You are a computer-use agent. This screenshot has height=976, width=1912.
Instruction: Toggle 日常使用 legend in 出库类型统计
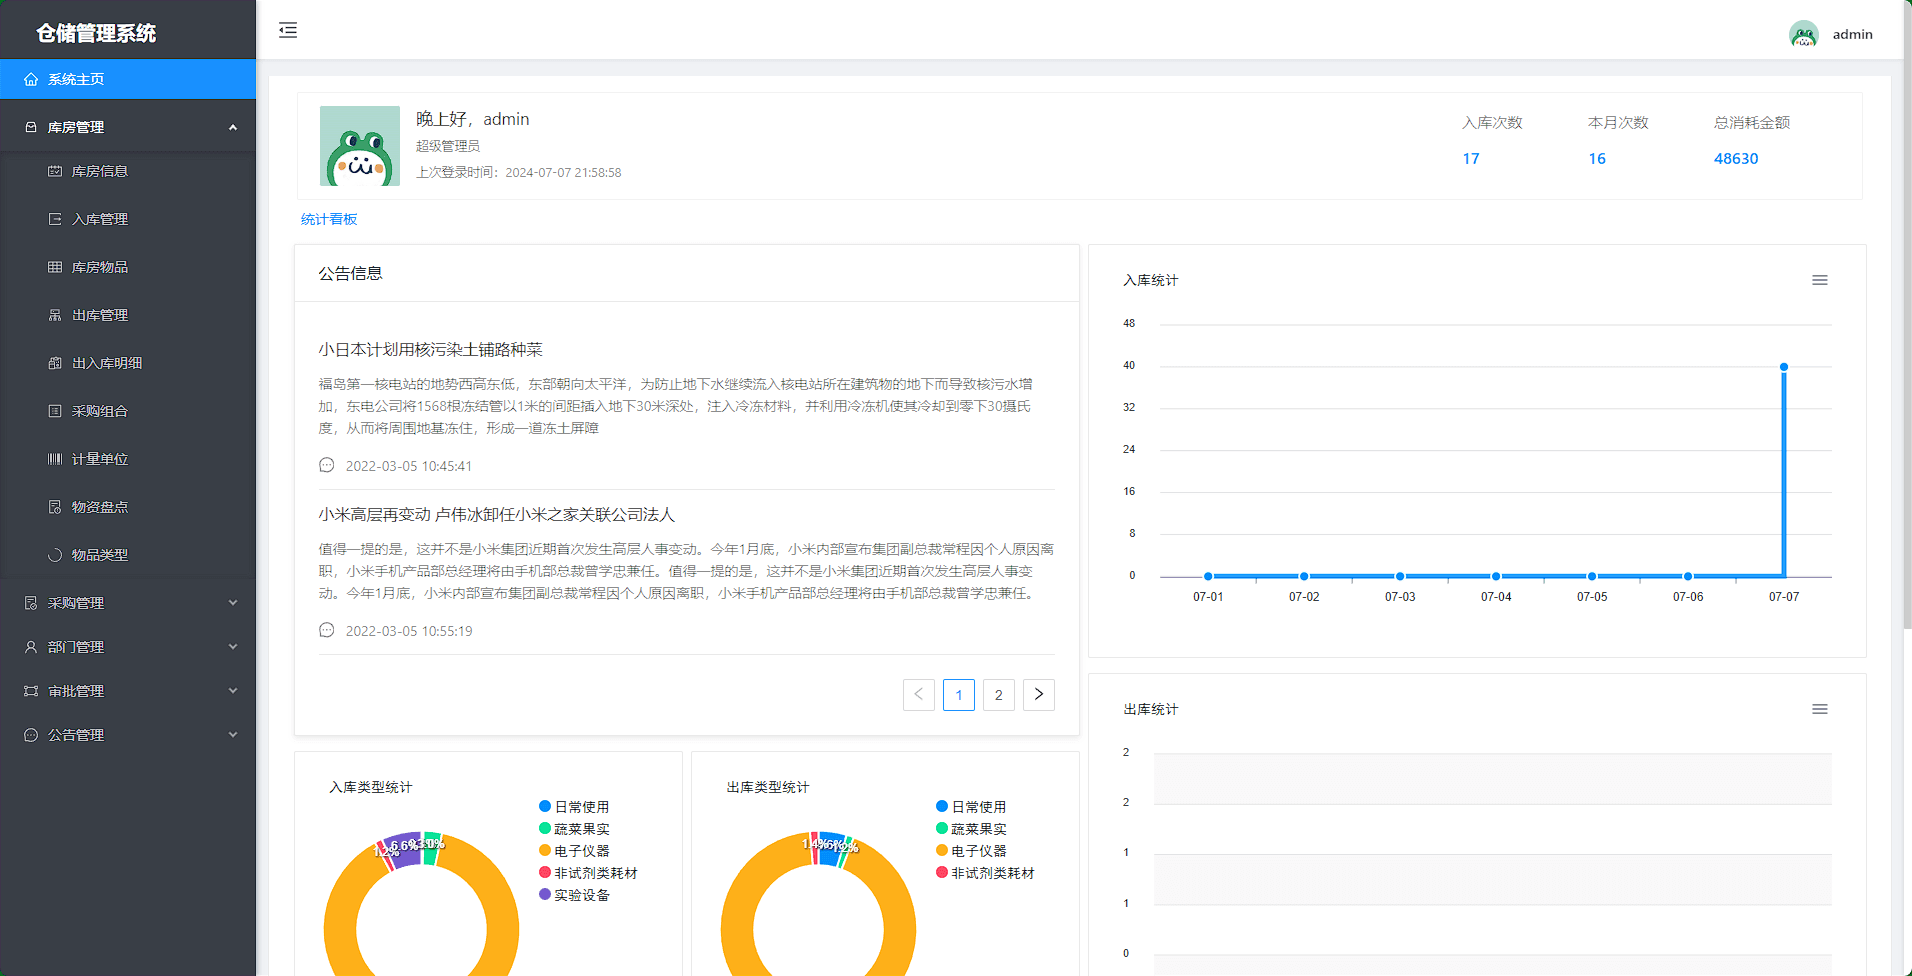coord(971,807)
